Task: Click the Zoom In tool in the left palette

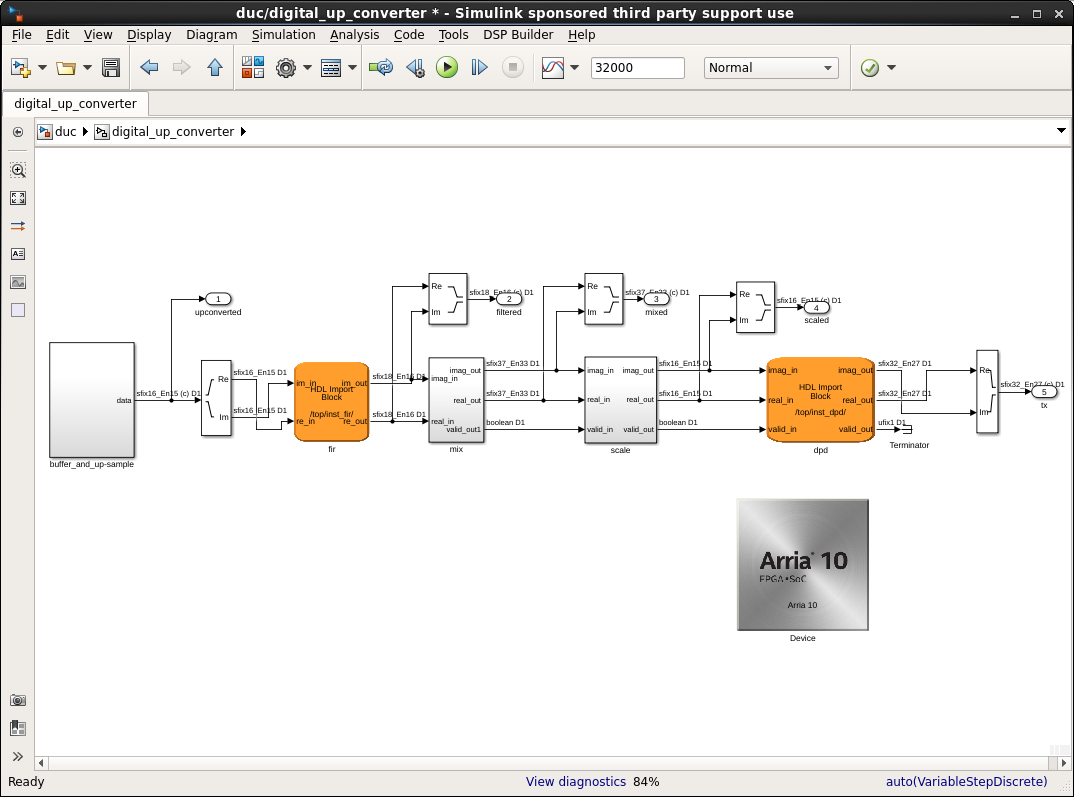Action: (18, 171)
